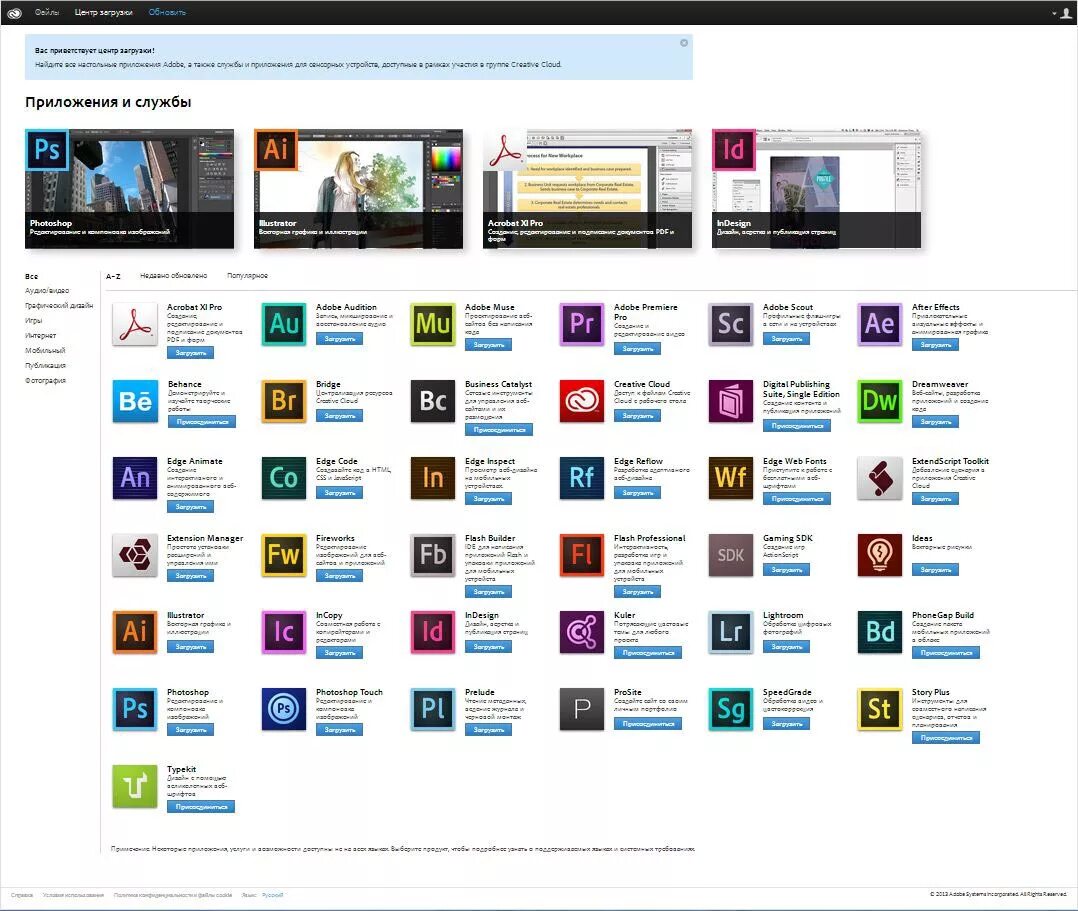Select the Dreamweaver Dw icon
1078x911 pixels.
[x=880, y=401]
